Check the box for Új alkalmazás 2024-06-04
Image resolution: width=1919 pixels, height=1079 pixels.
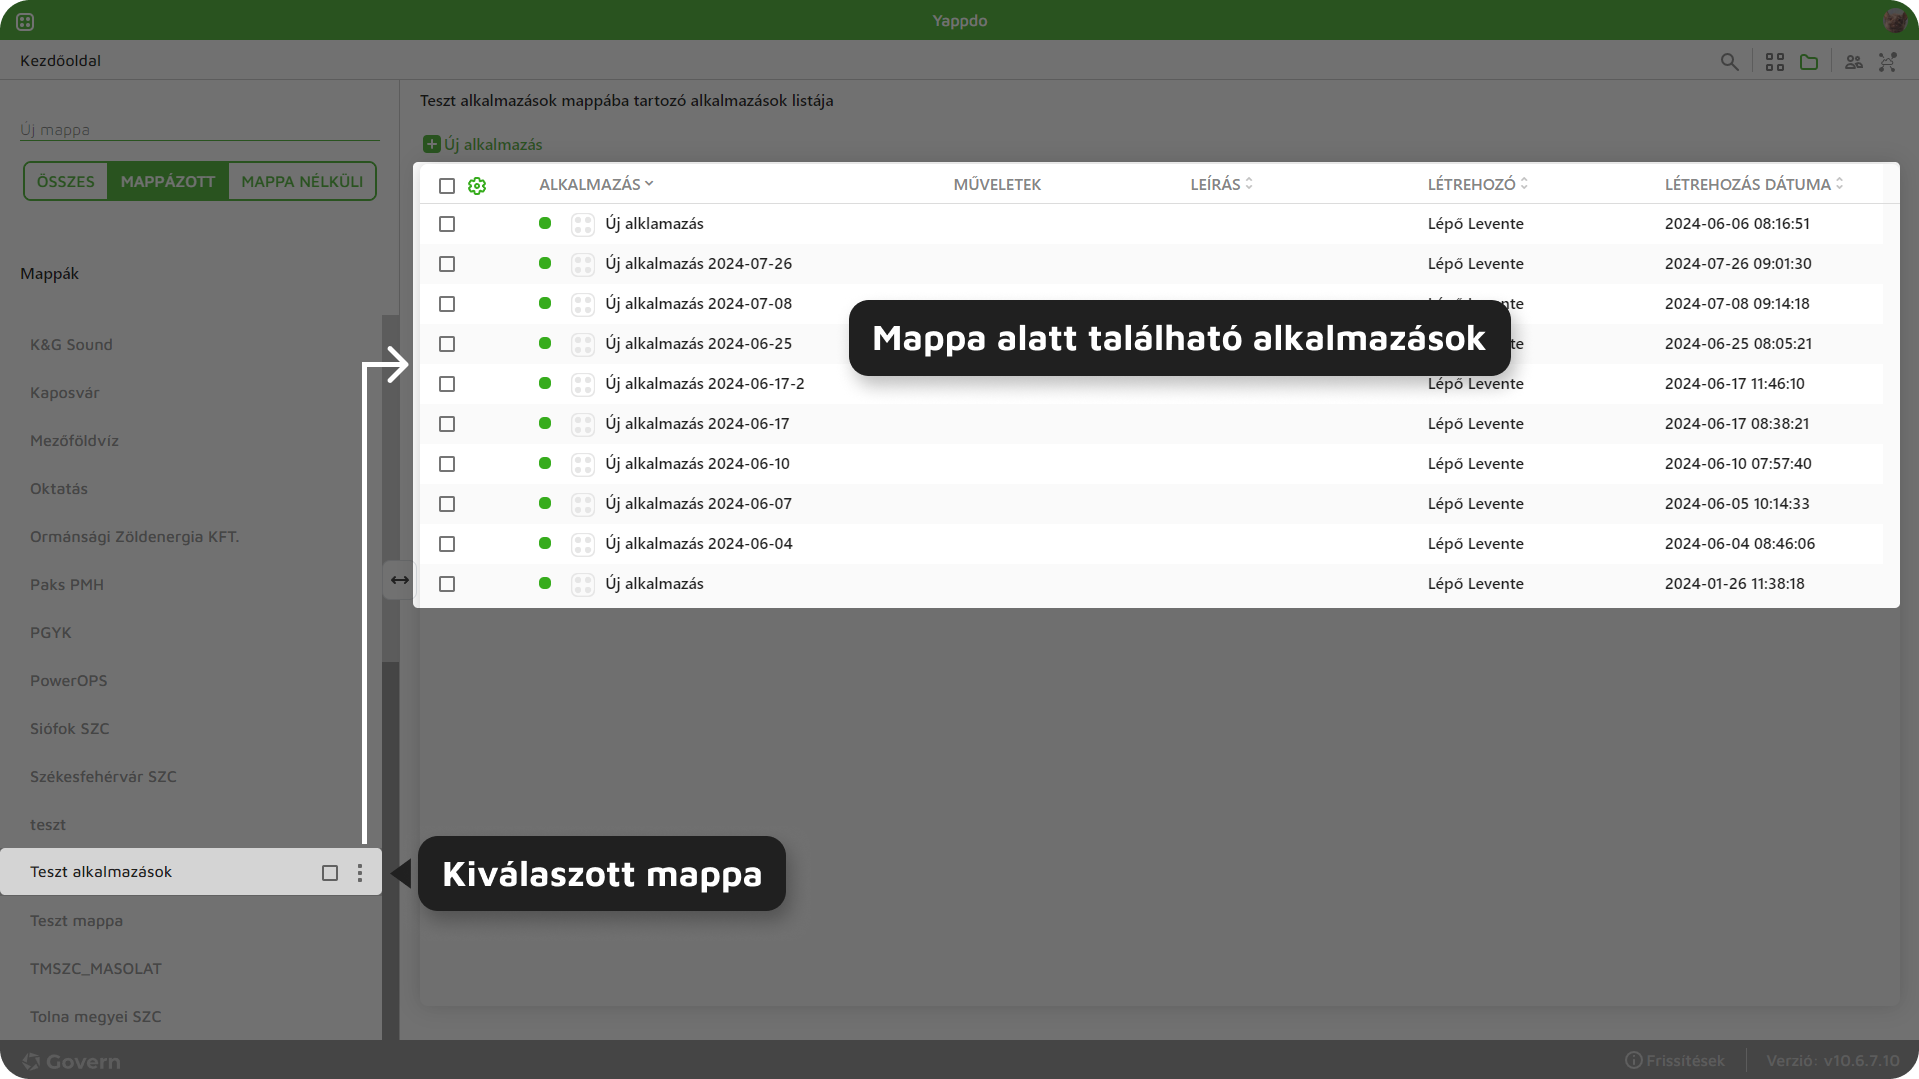447,544
